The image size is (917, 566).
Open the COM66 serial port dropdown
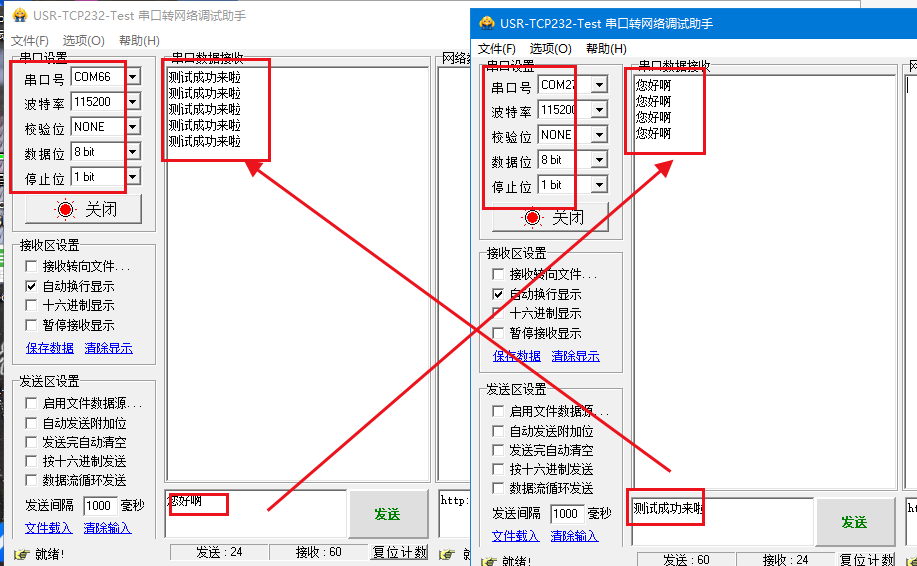pyautogui.click(x=133, y=77)
